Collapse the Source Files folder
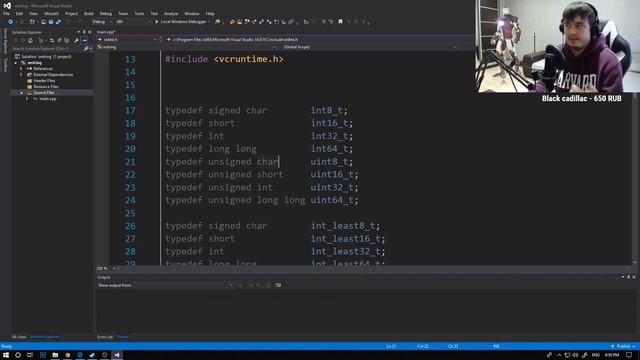This screenshot has height=360, width=640. tap(21, 93)
